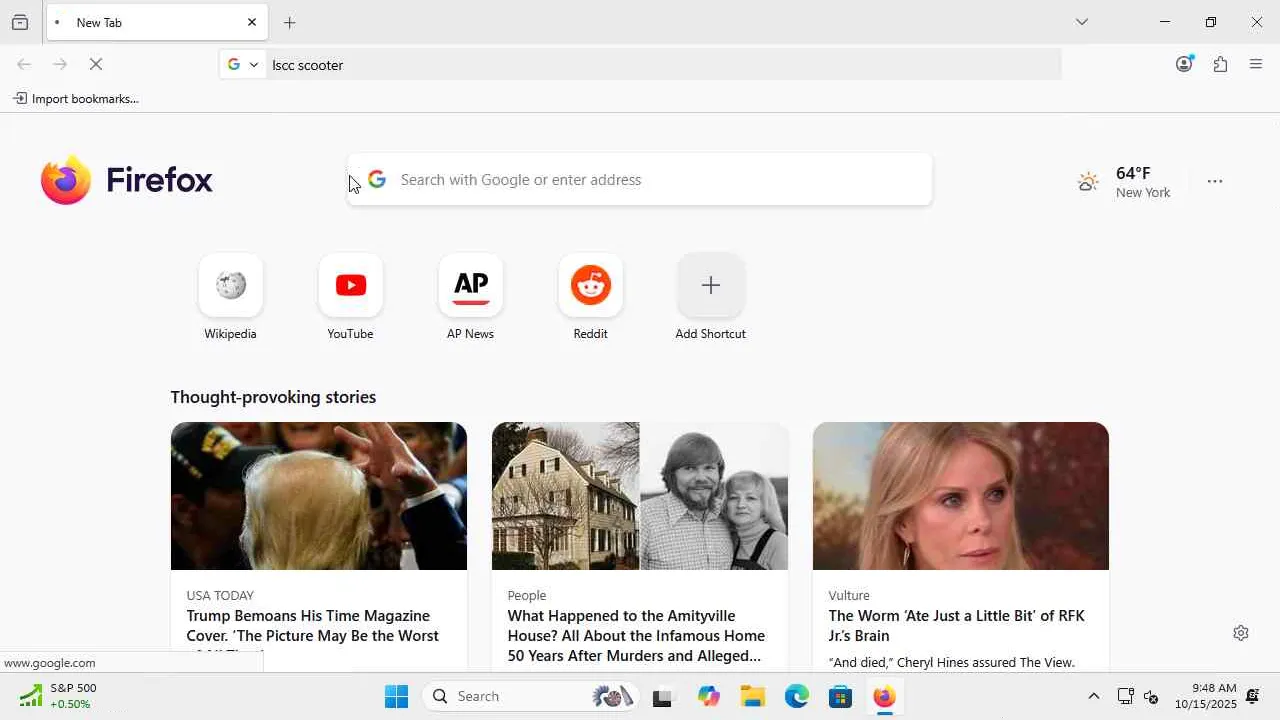Focus the 'Search with Google or enter address' box
Image resolution: width=1280 pixels, height=720 pixels.
(640, 180)
